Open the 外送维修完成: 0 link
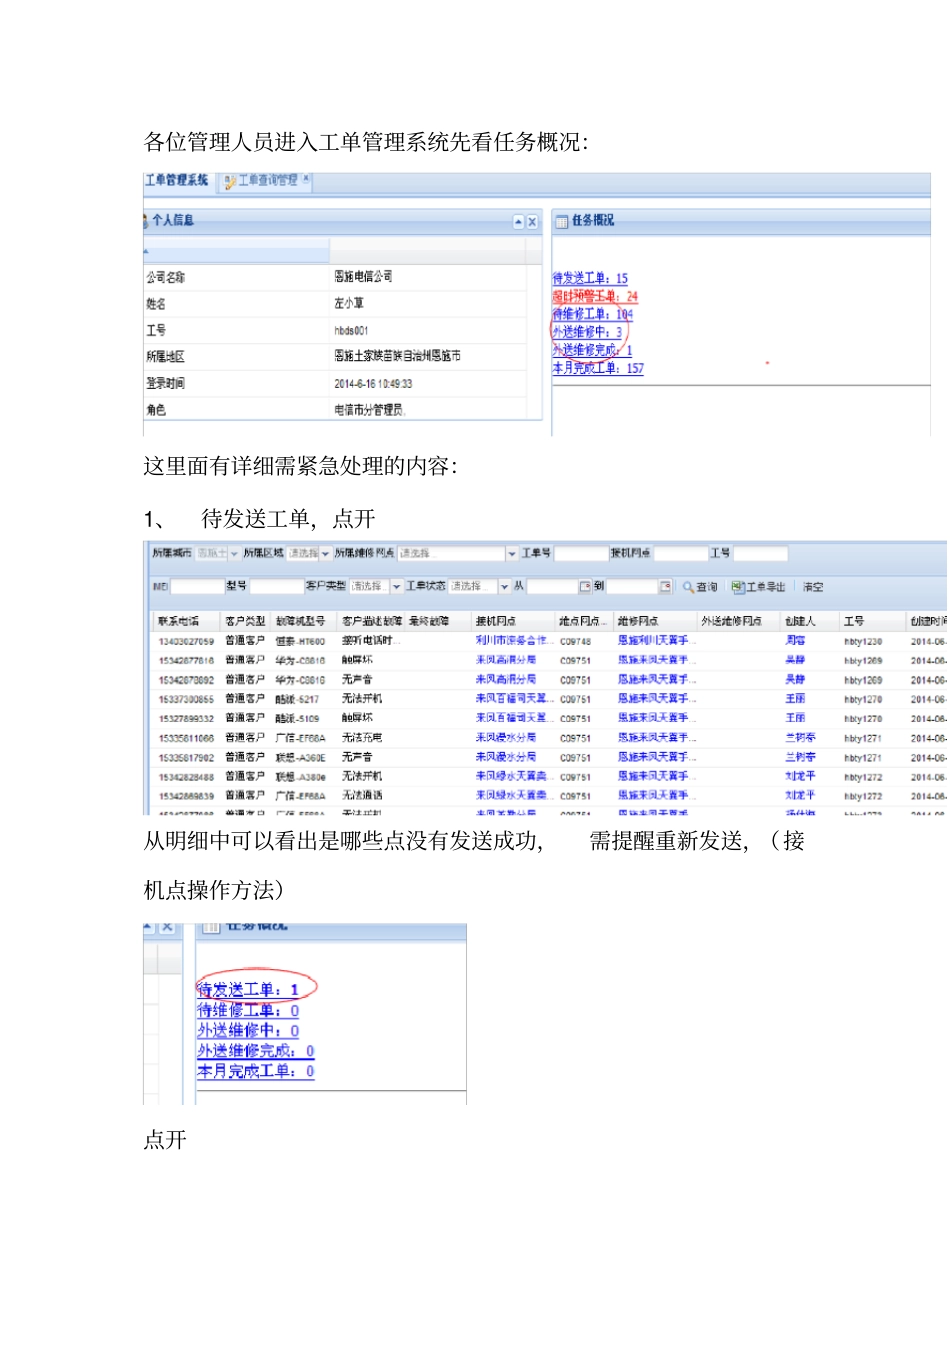 coord(256,1051)
